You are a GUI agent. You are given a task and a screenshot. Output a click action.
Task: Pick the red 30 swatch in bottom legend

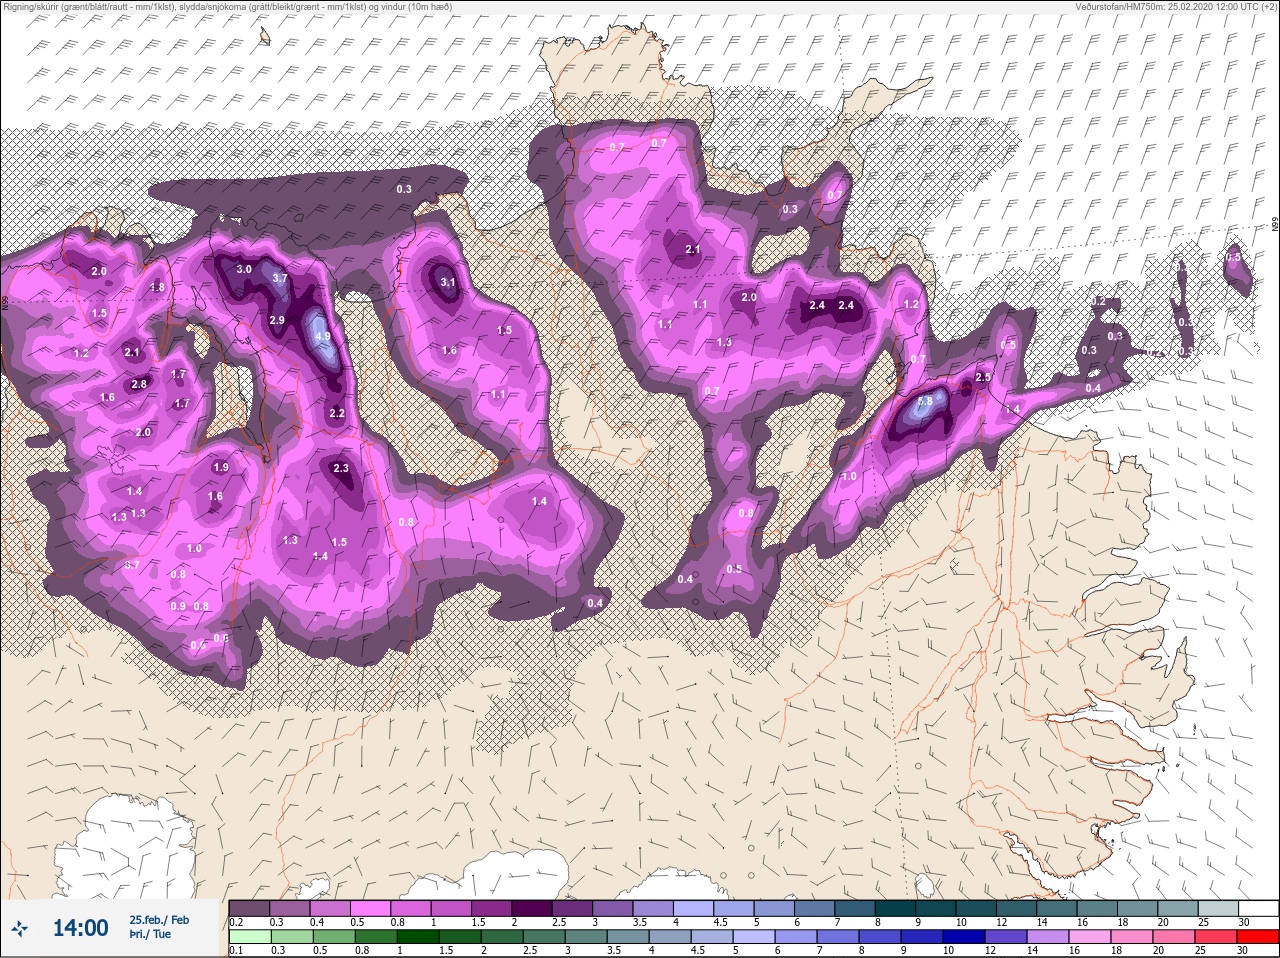(x=1258, y=937)
